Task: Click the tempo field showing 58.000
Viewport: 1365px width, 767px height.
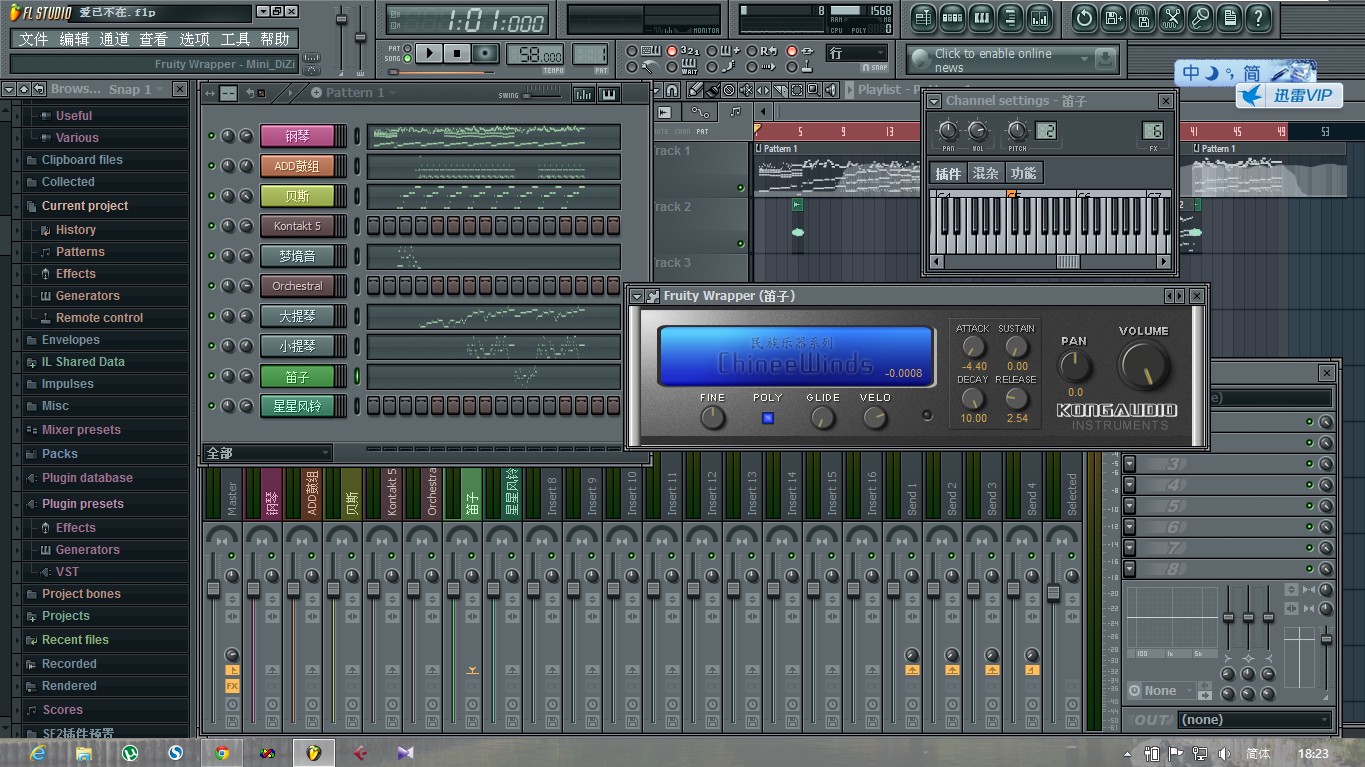Action: [535, 55]
